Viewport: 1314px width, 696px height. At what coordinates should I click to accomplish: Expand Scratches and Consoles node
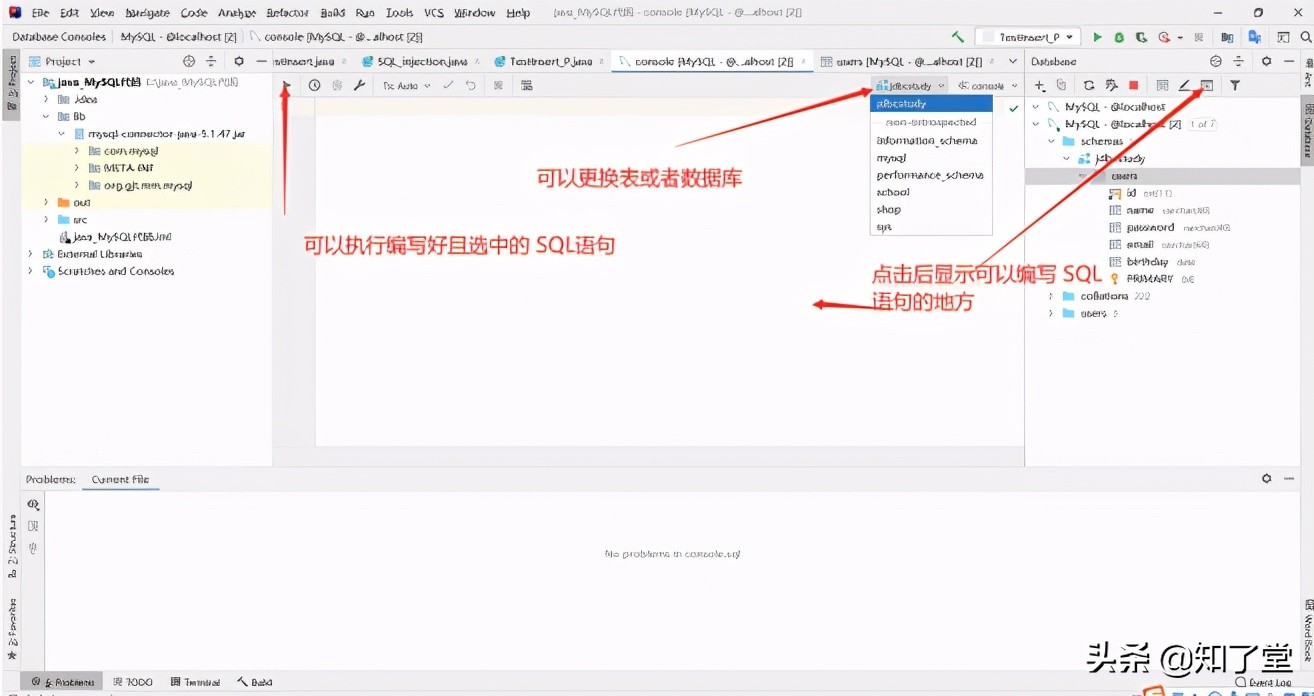tap(30, 271)
